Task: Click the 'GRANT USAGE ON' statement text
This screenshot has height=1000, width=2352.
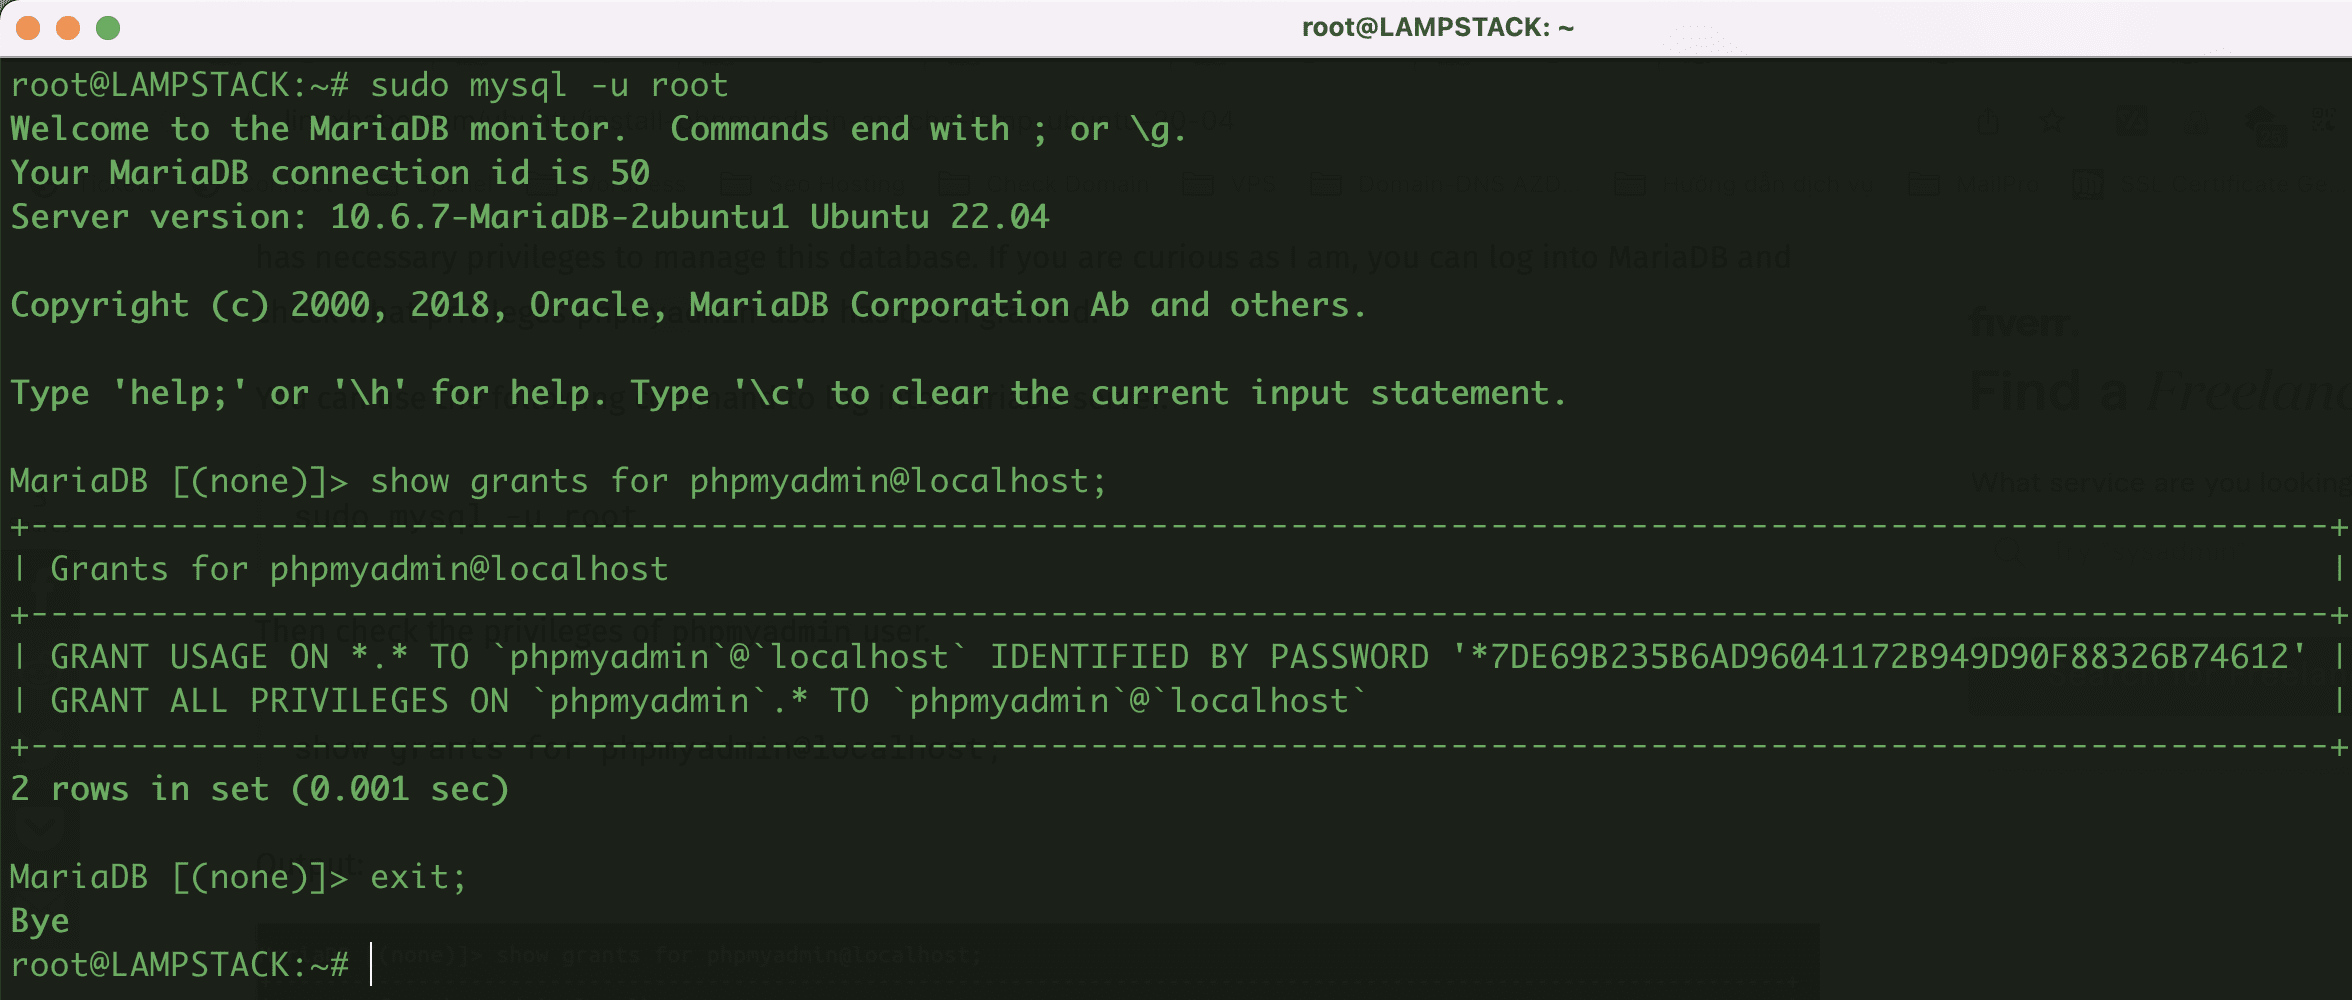Action: click(x=189, y=658)
